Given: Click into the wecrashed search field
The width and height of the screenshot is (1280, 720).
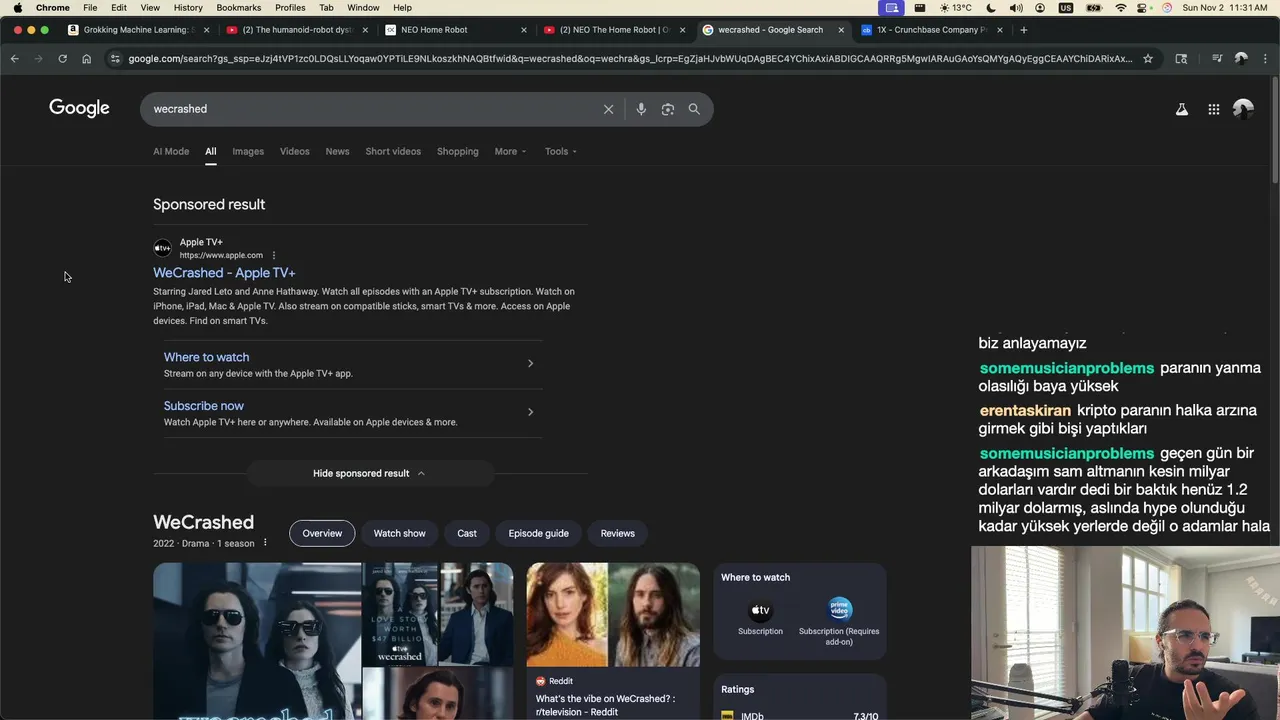Looking at the screenshot, I should tap(370, 109).
